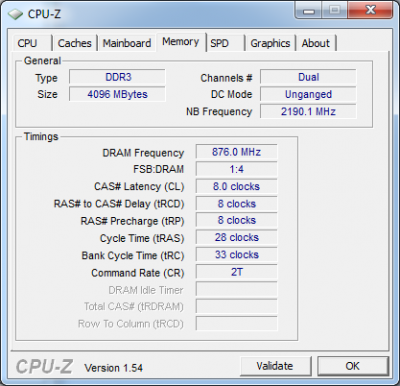Click the empty DRAM Idle Timer field
The image size is (400, 386).
click(236, 289)
